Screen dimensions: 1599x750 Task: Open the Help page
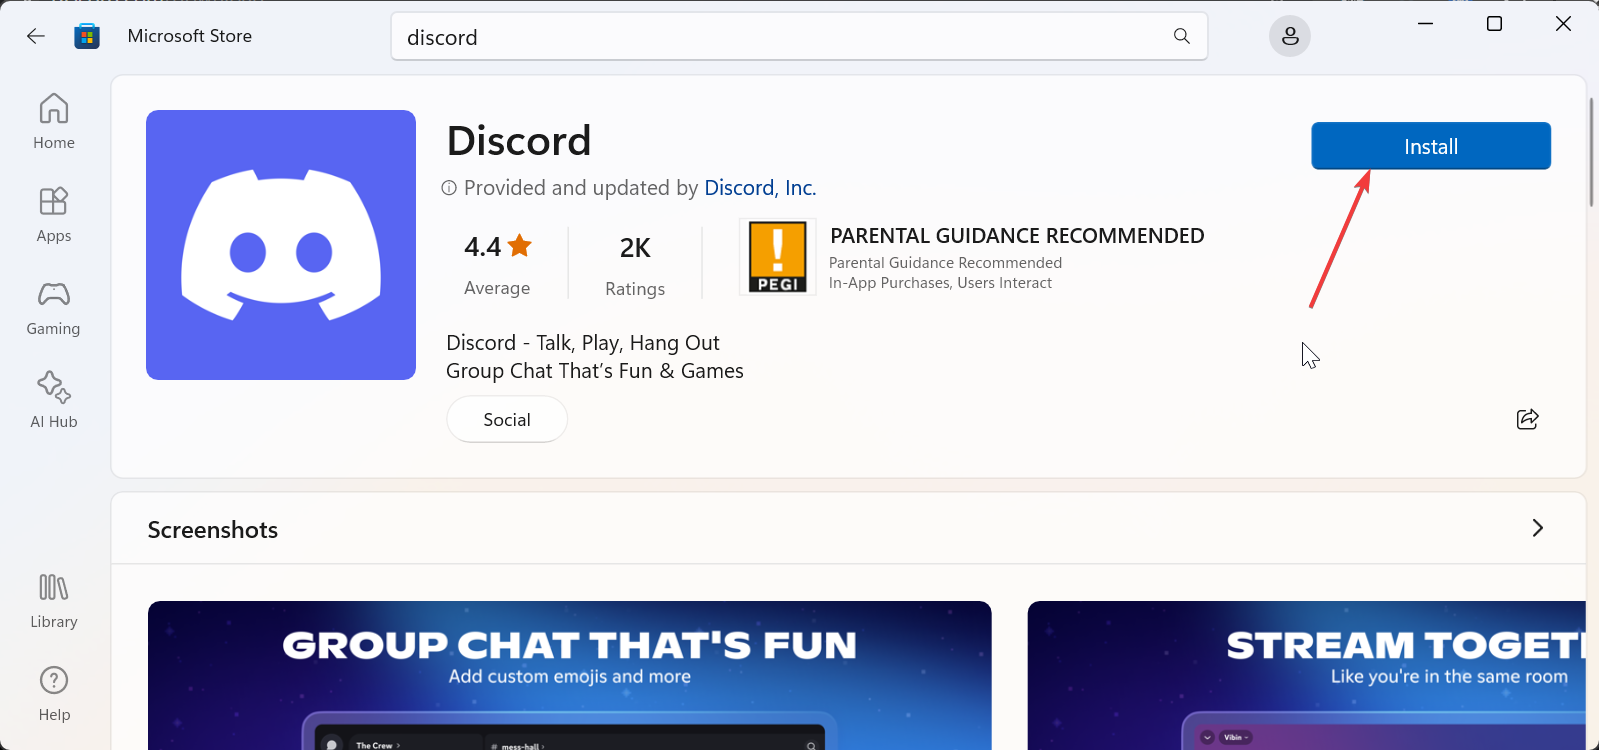54,693
